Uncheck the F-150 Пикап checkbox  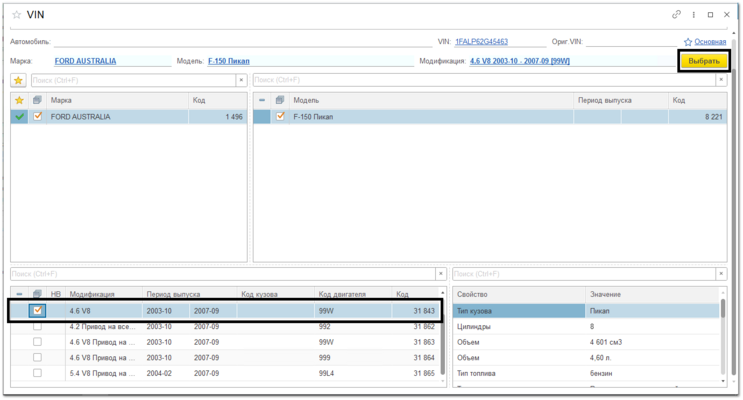point(281,116)
